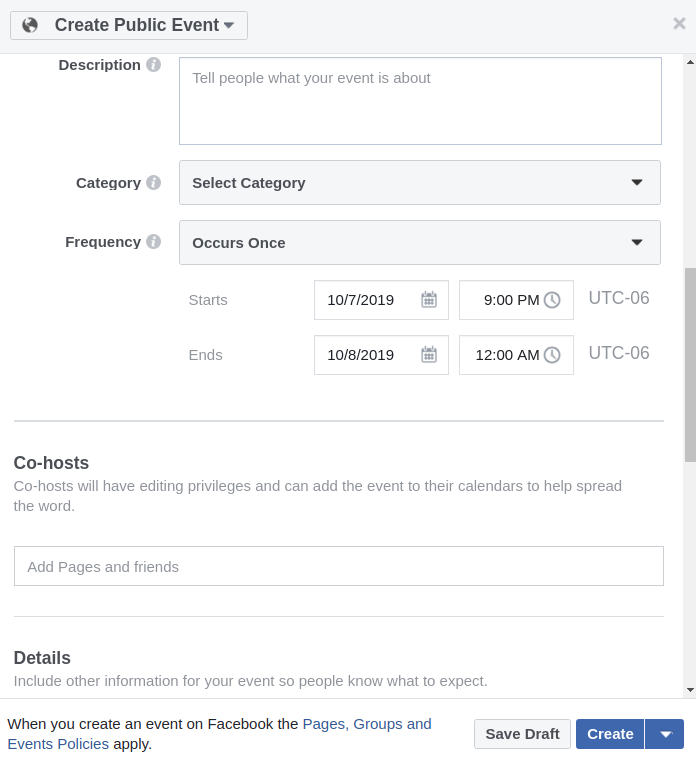Click the info icon next to Description
Image resolution: width=696 pixels, height=769 pixels.
(x=153, y=65)
